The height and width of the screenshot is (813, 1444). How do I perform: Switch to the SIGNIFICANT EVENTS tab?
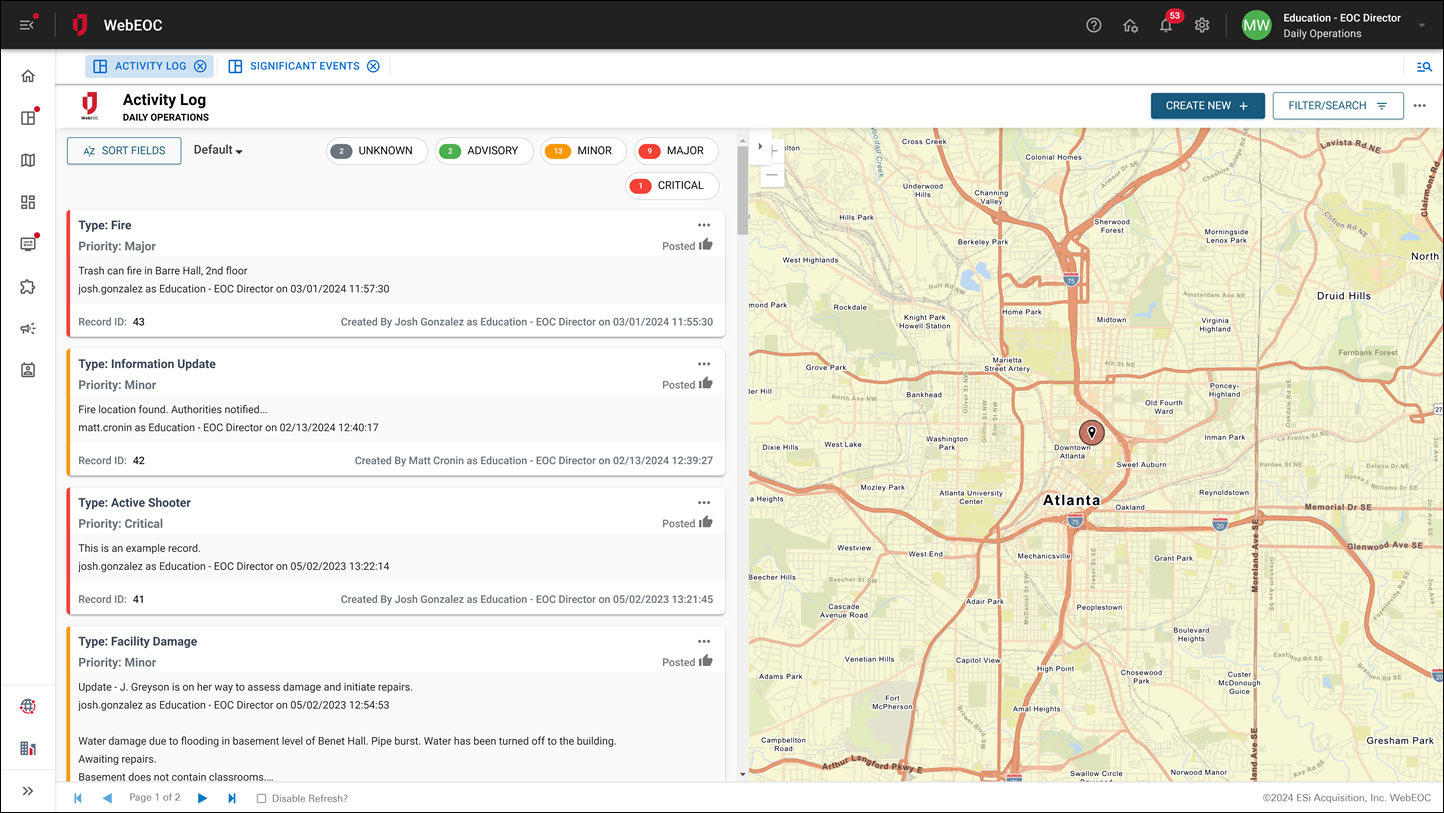(x=302, y=65)
